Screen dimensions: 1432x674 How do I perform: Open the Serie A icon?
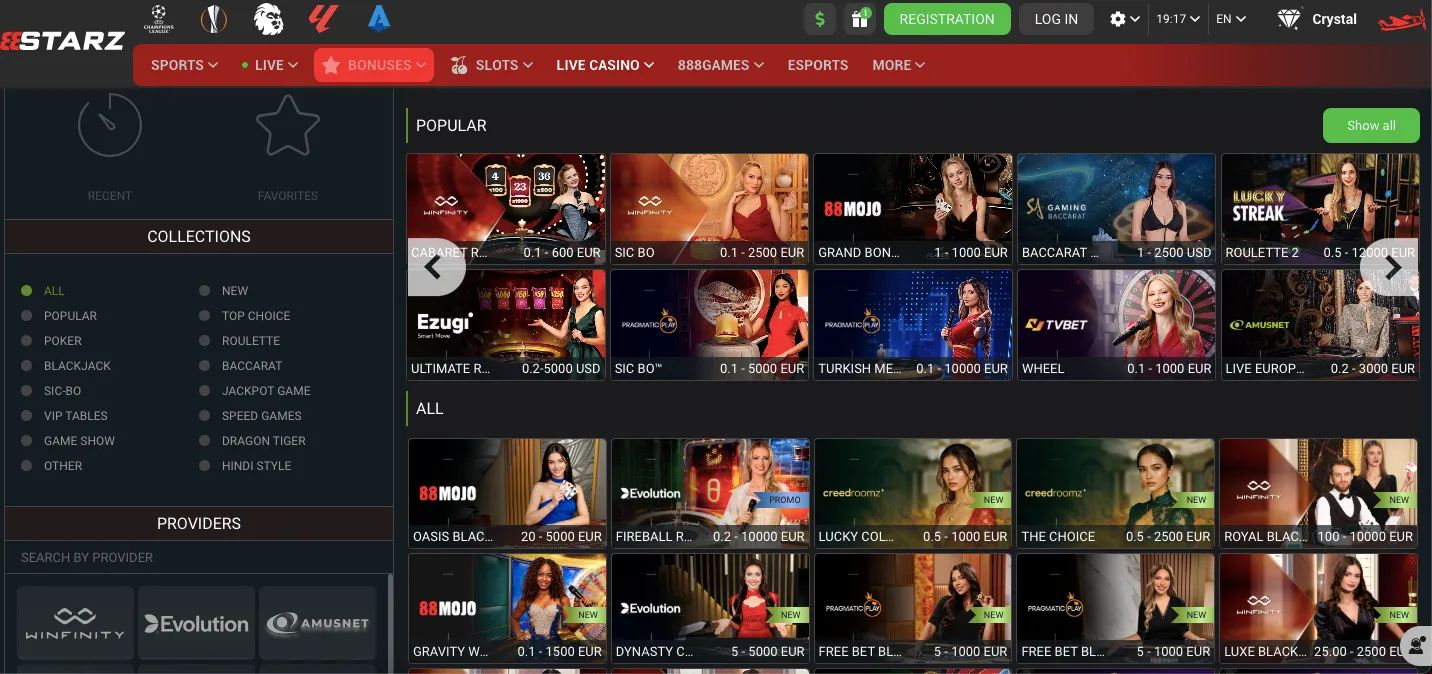[x=378, y=18]
